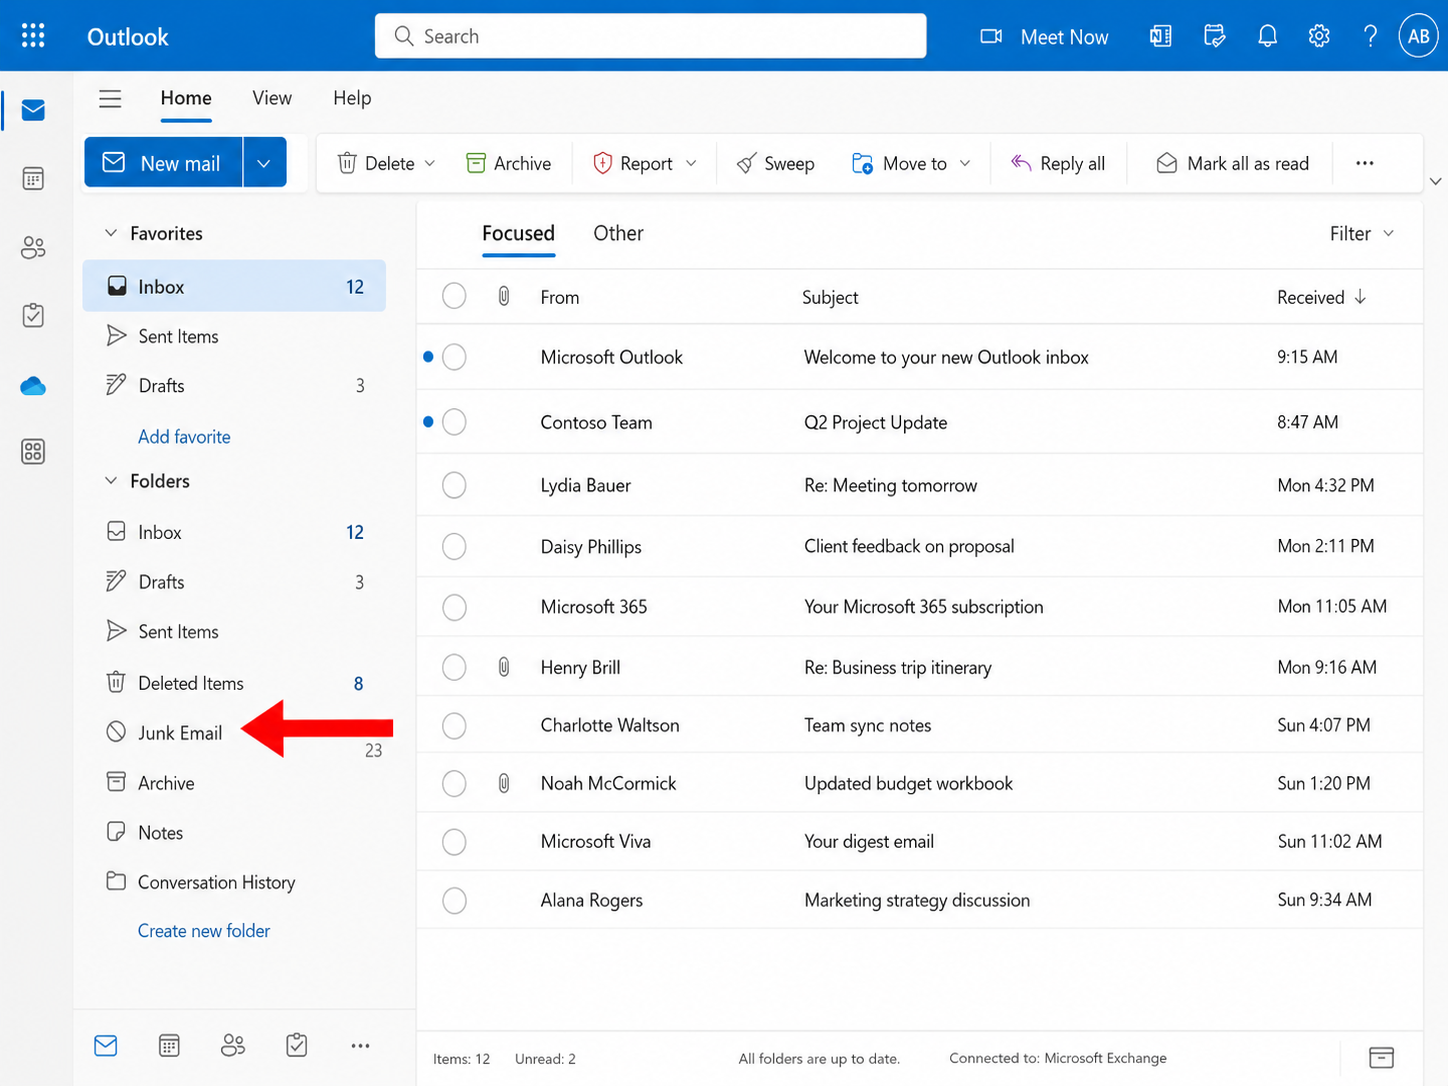Toggle the reading pane layout icon in status bar
Viewport: 1448px width, 1086px height.
point(1381,1058)
